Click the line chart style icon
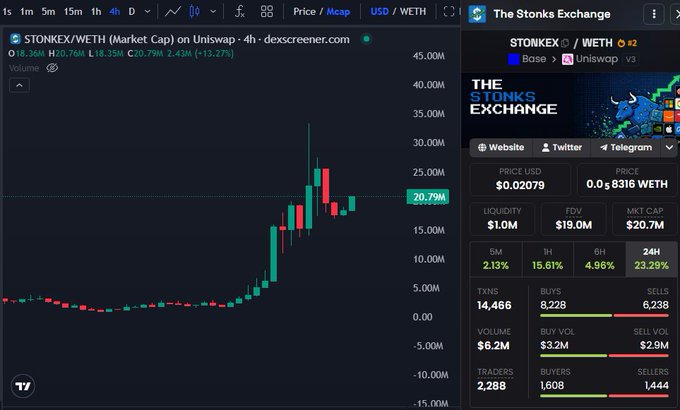The height and width of the screenshot is (410, 680). point(173,12)
